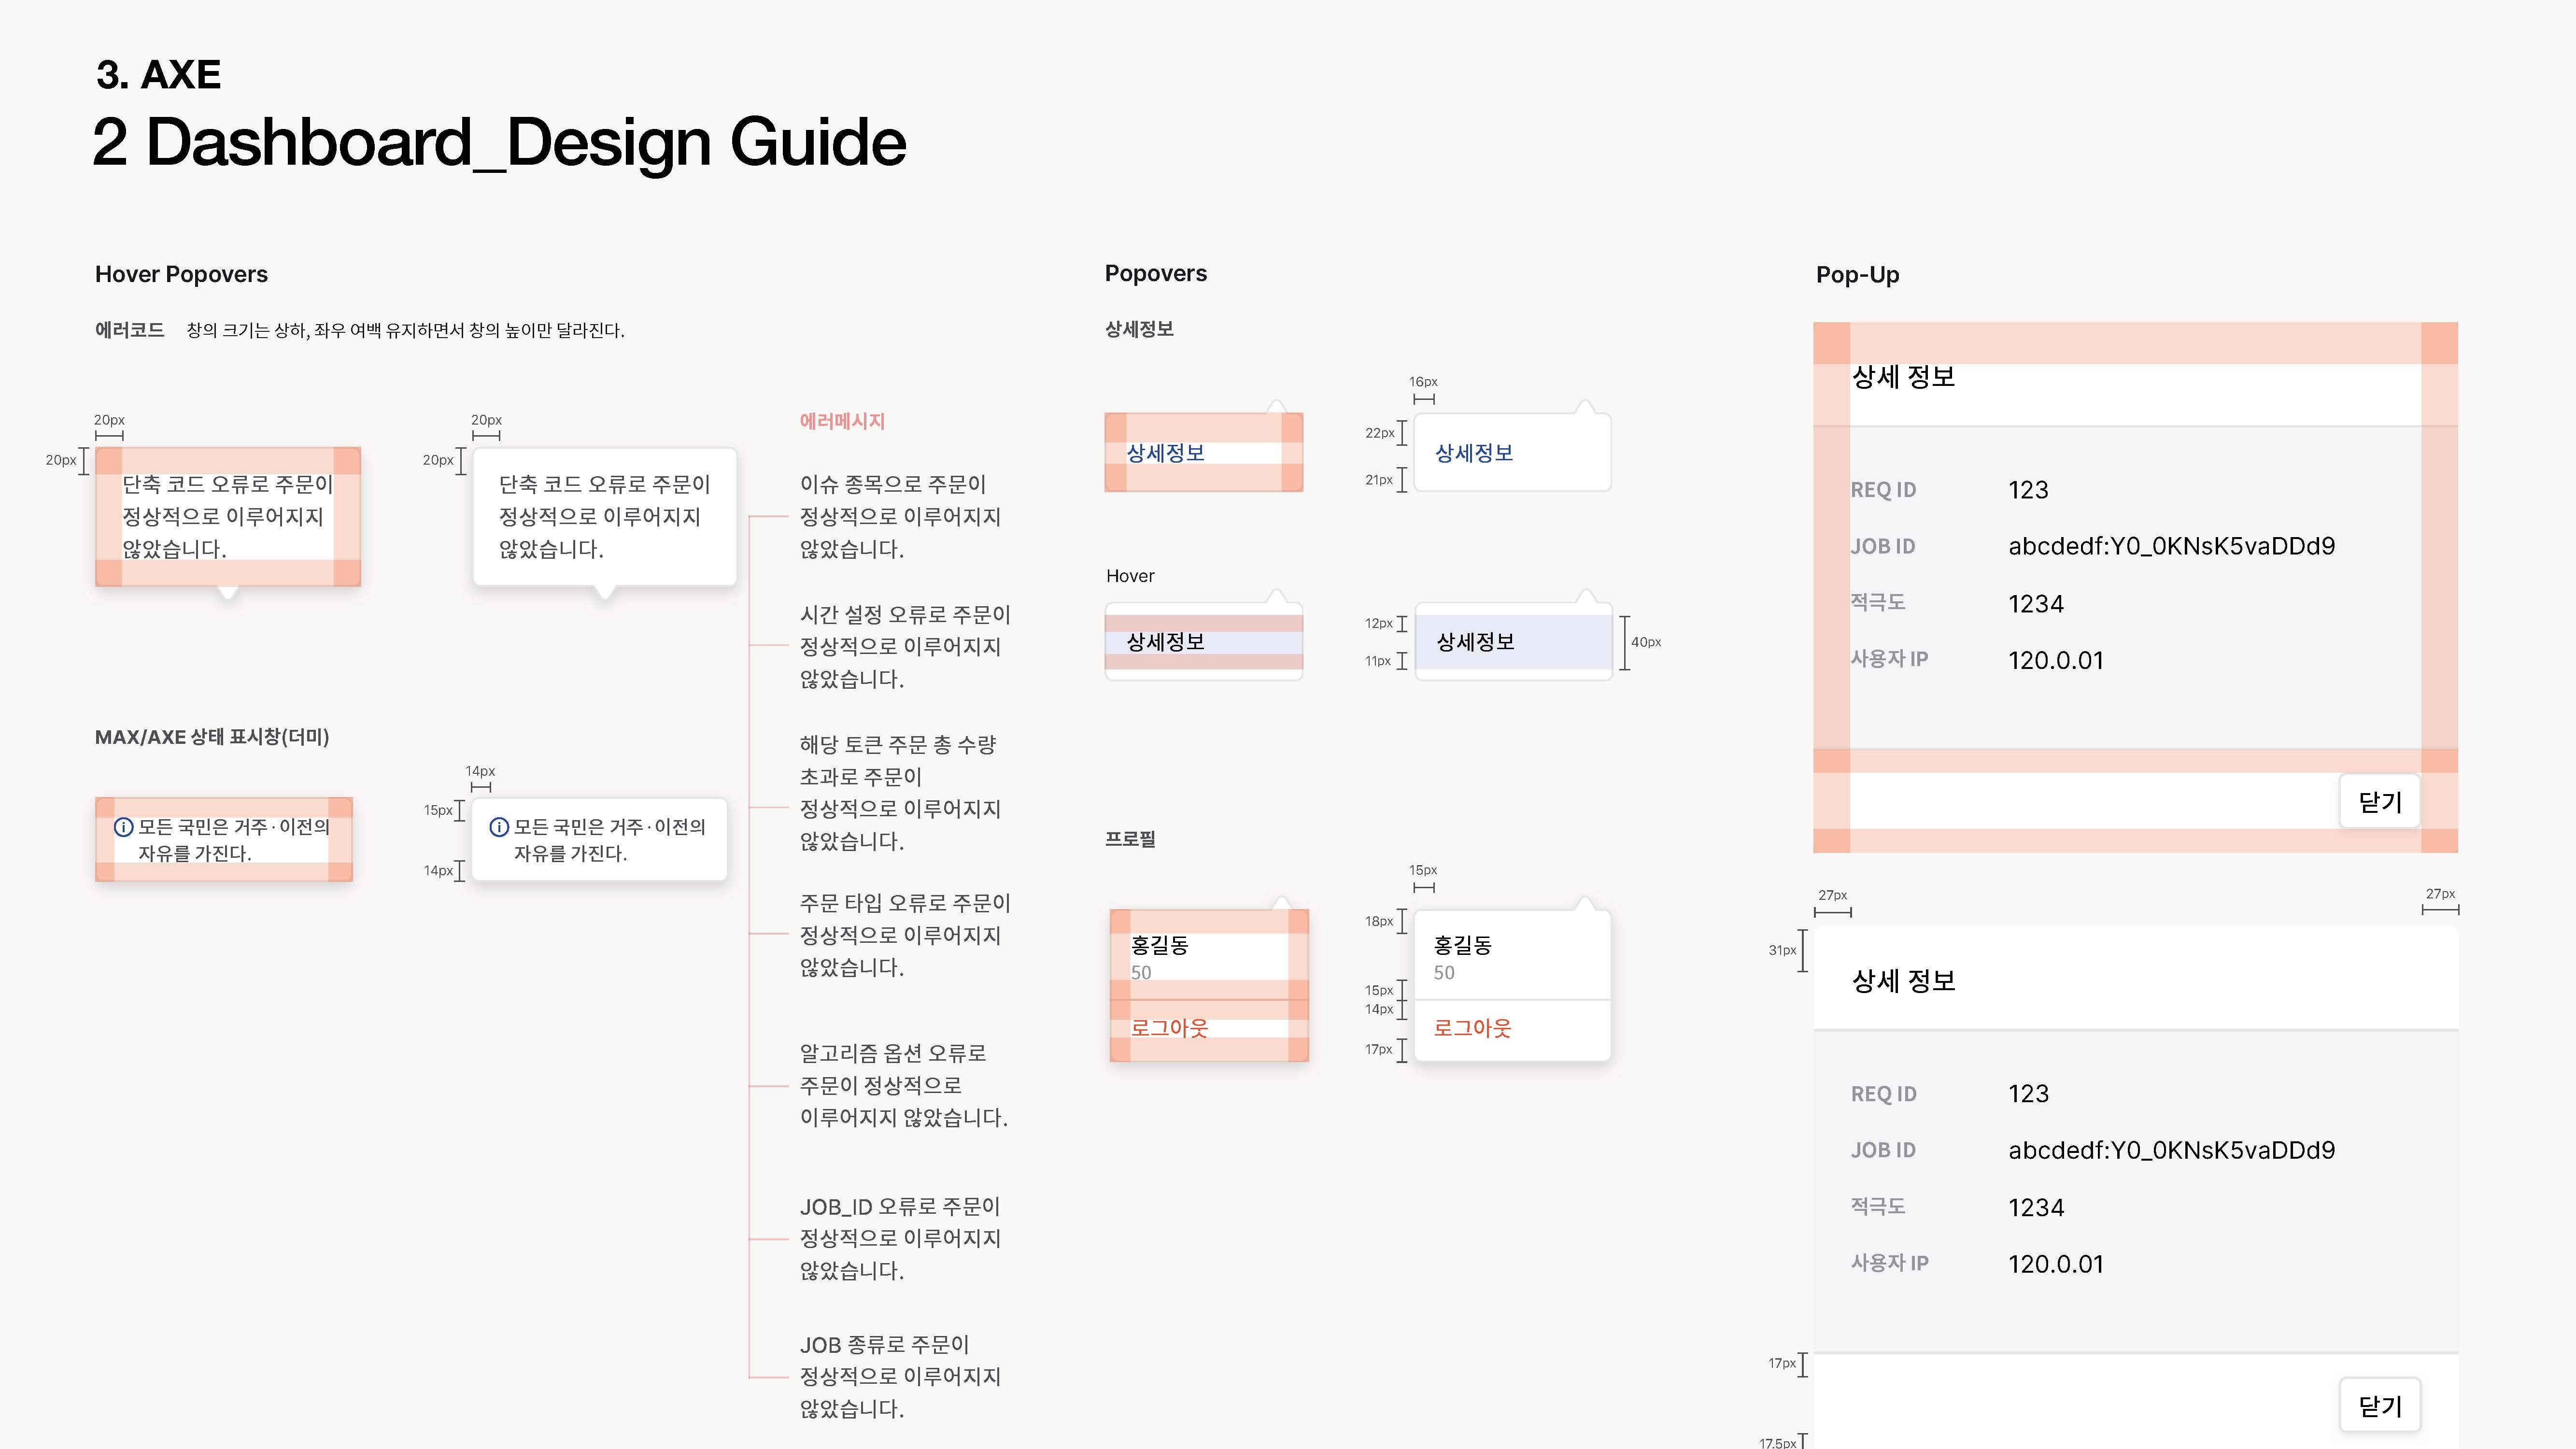The width and height of the screenshot is (2576, 1449).
Task: Click info icon in orange-highlighted status popover
Action: pyautogui.click(x=124, y=827)
